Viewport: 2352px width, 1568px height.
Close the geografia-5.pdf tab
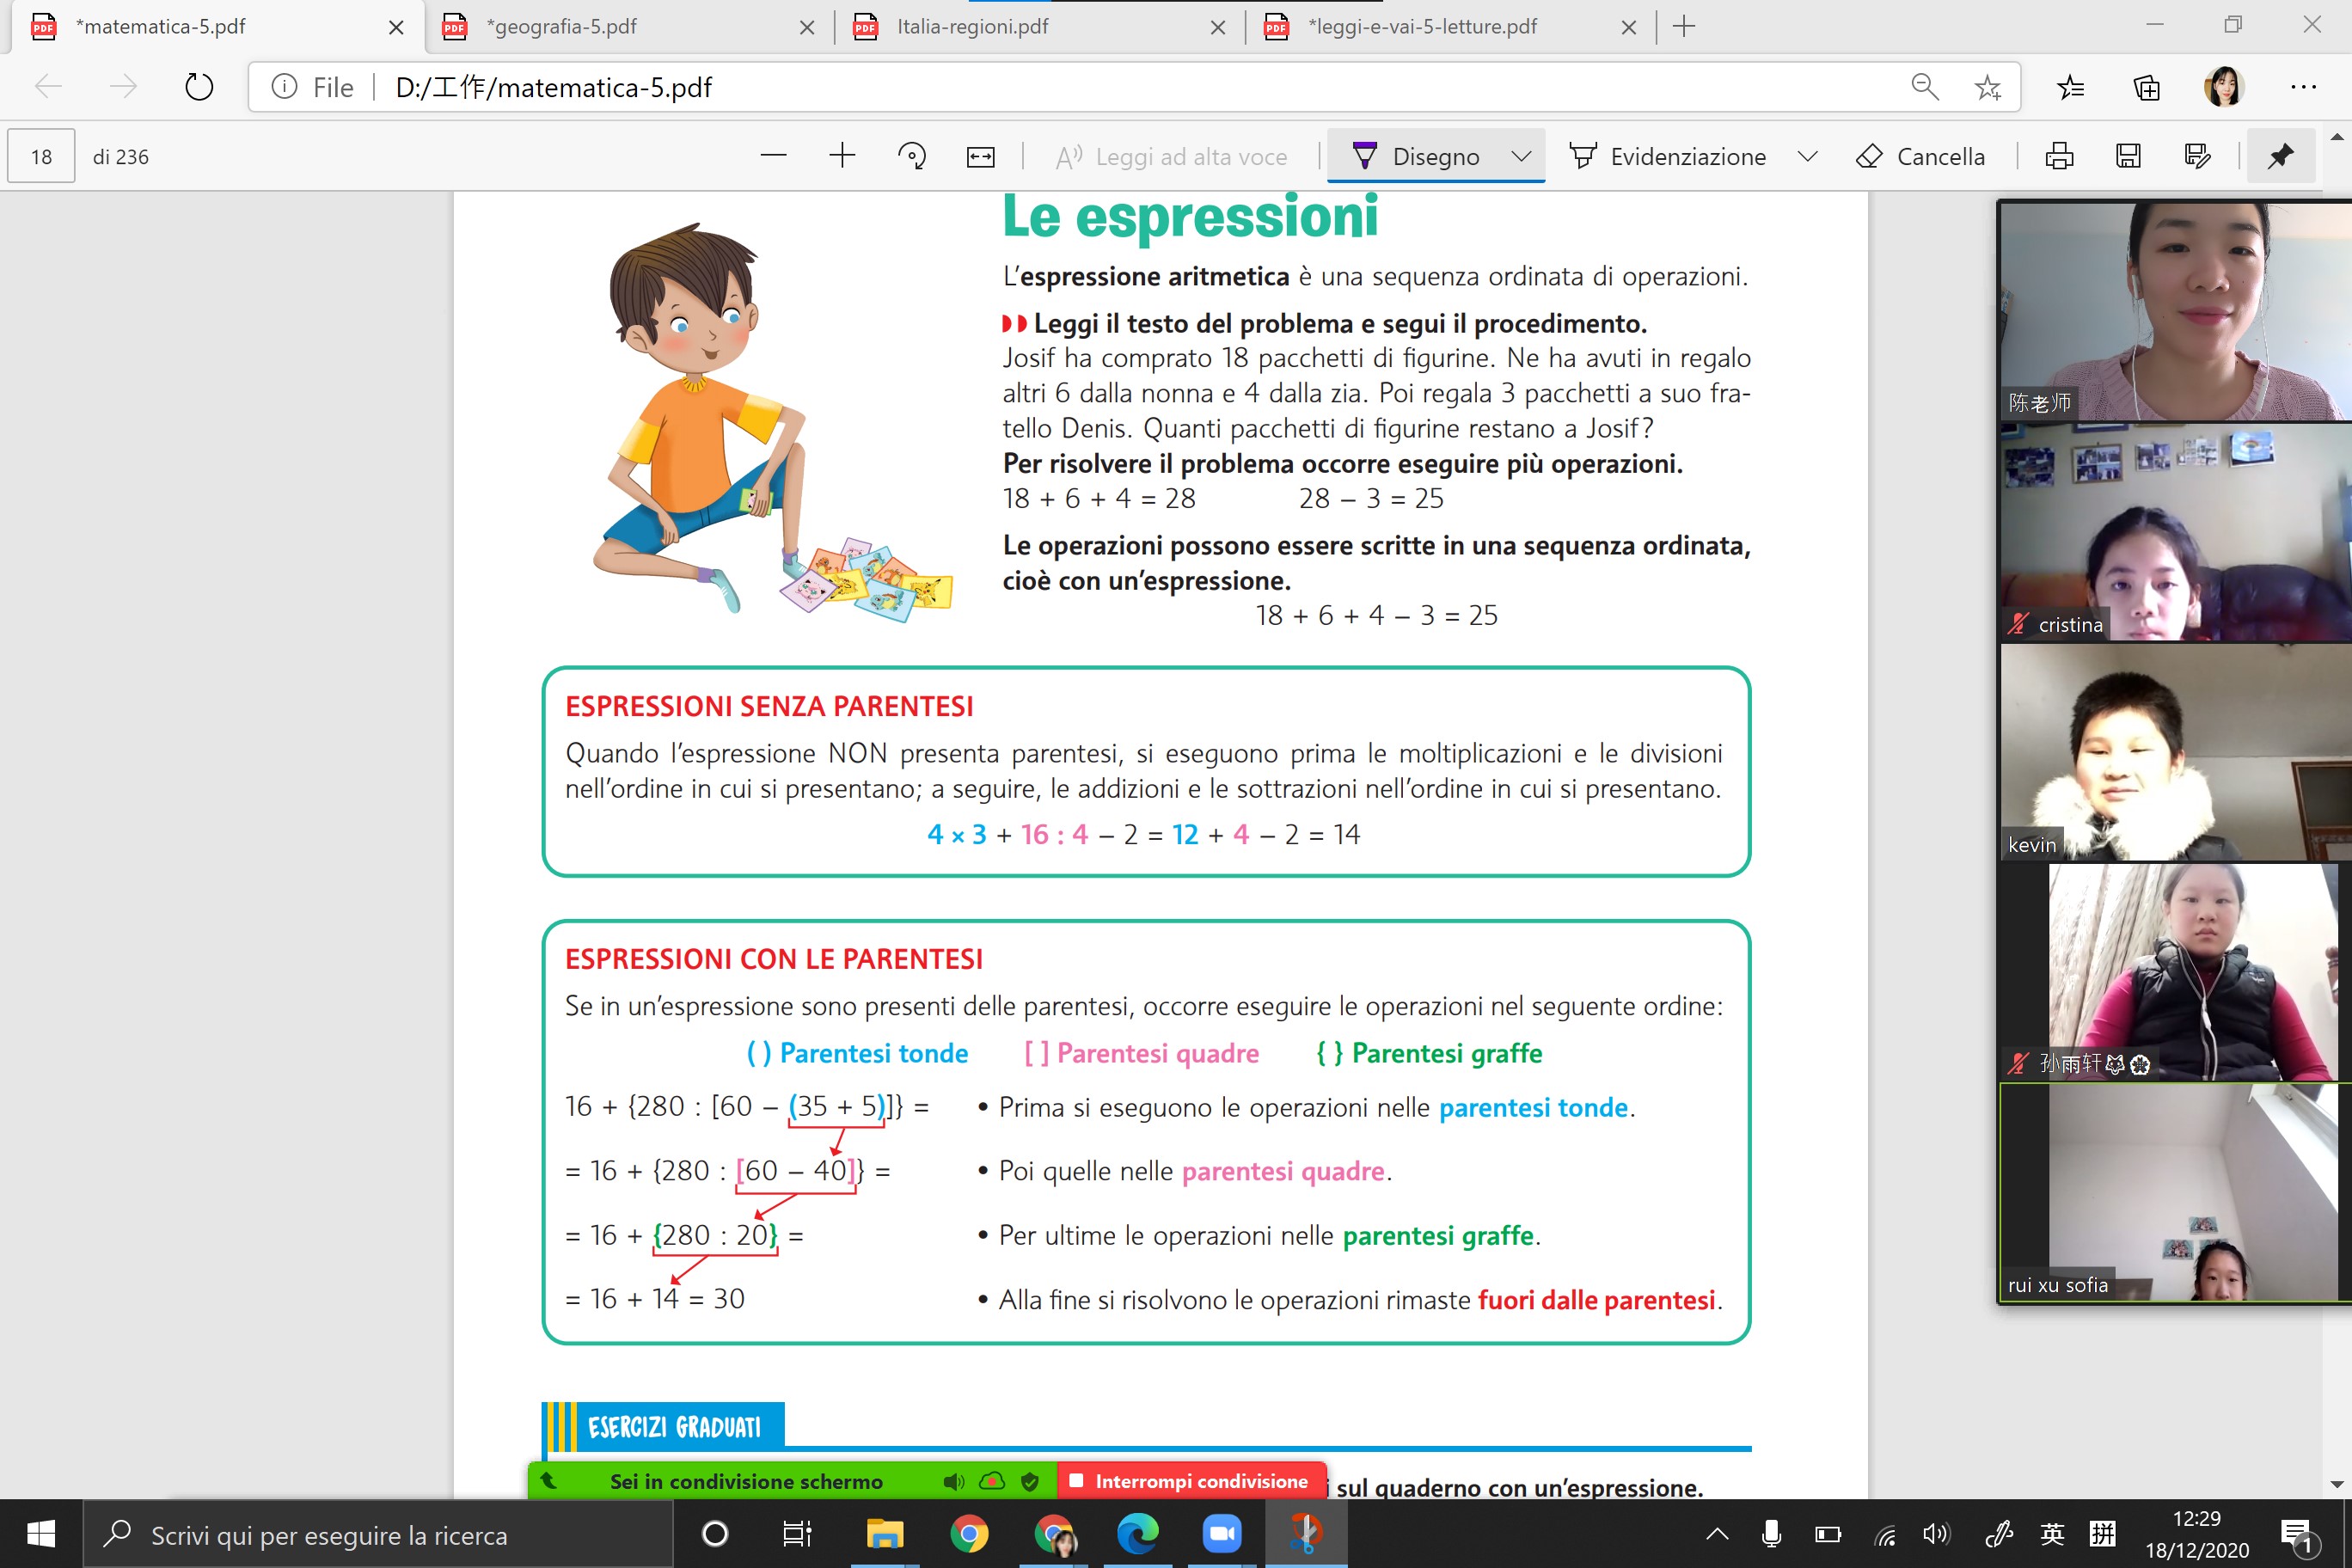806,27
